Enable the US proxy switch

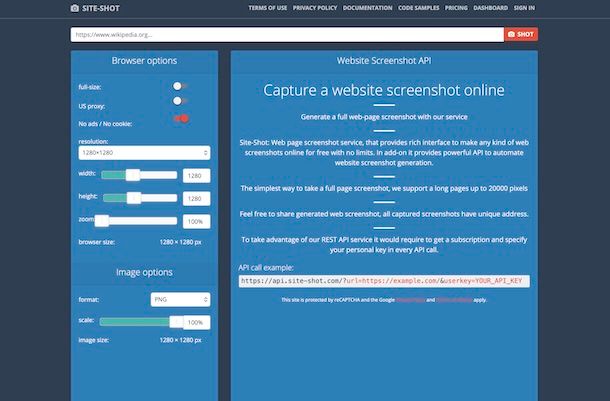tap(180, 101)
